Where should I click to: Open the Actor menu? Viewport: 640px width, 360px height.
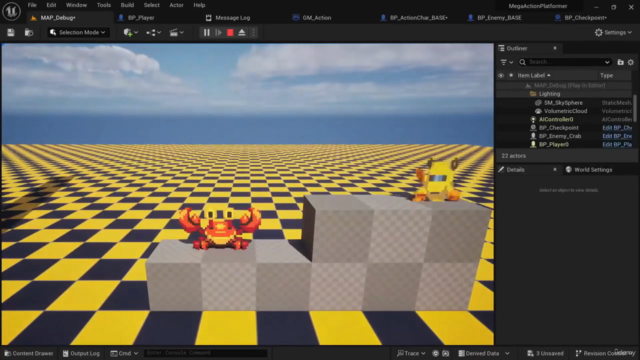pyautogui.click(x=176, y=5)
